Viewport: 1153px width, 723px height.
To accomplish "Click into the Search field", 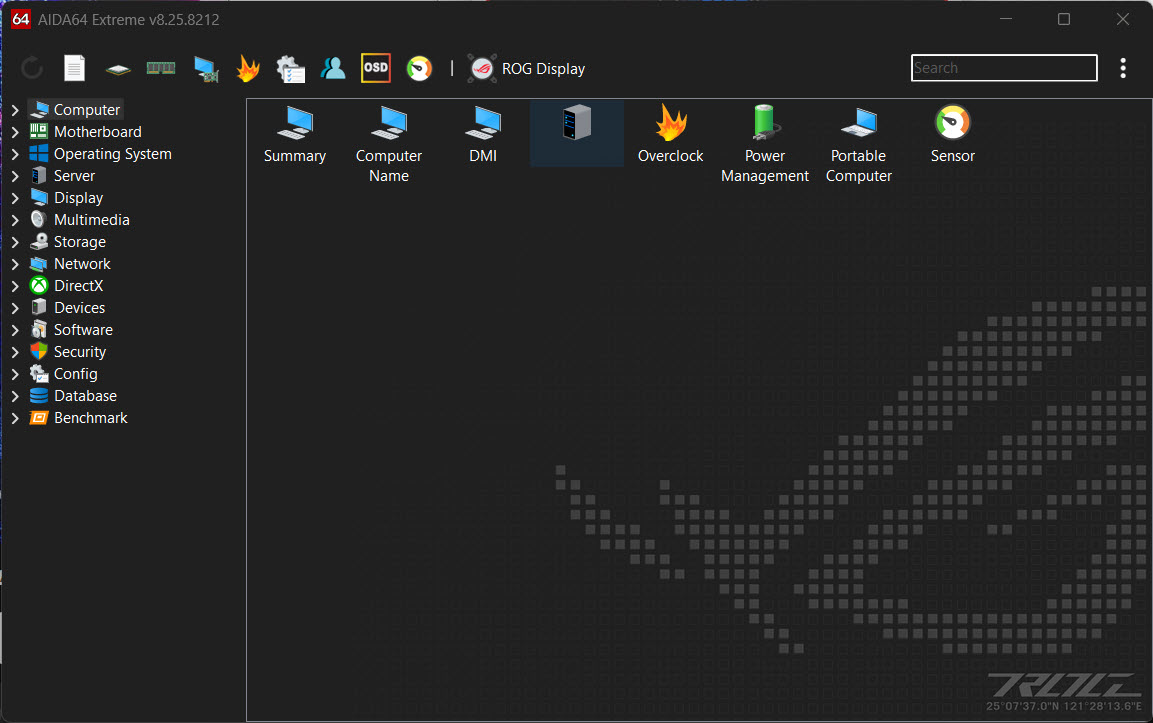I will coord(1004,68).
